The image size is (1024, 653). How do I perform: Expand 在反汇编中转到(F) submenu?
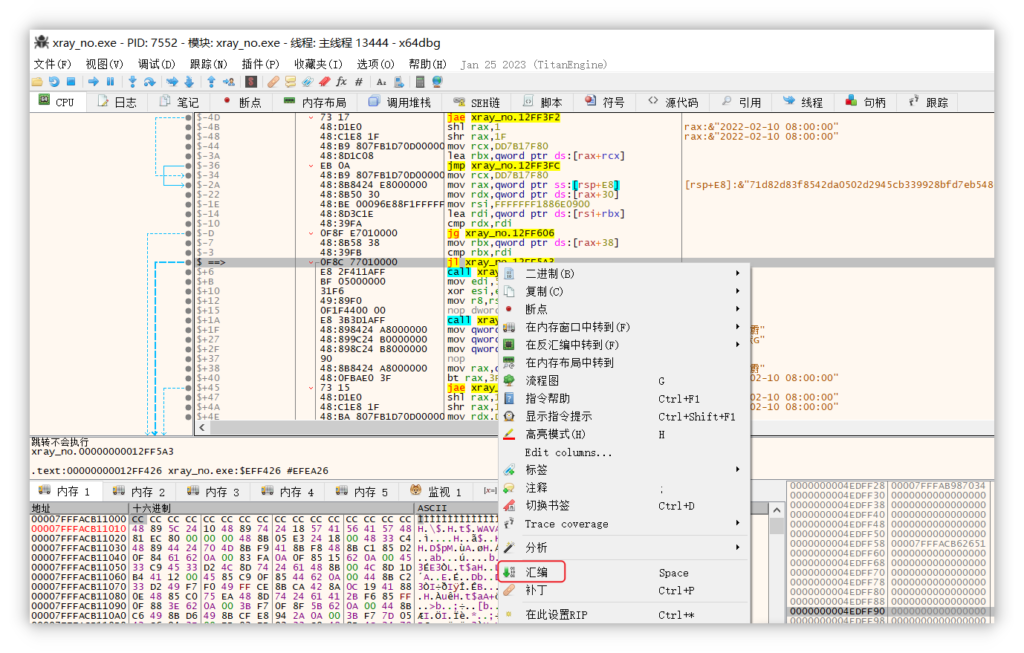[x=625, y=345]
